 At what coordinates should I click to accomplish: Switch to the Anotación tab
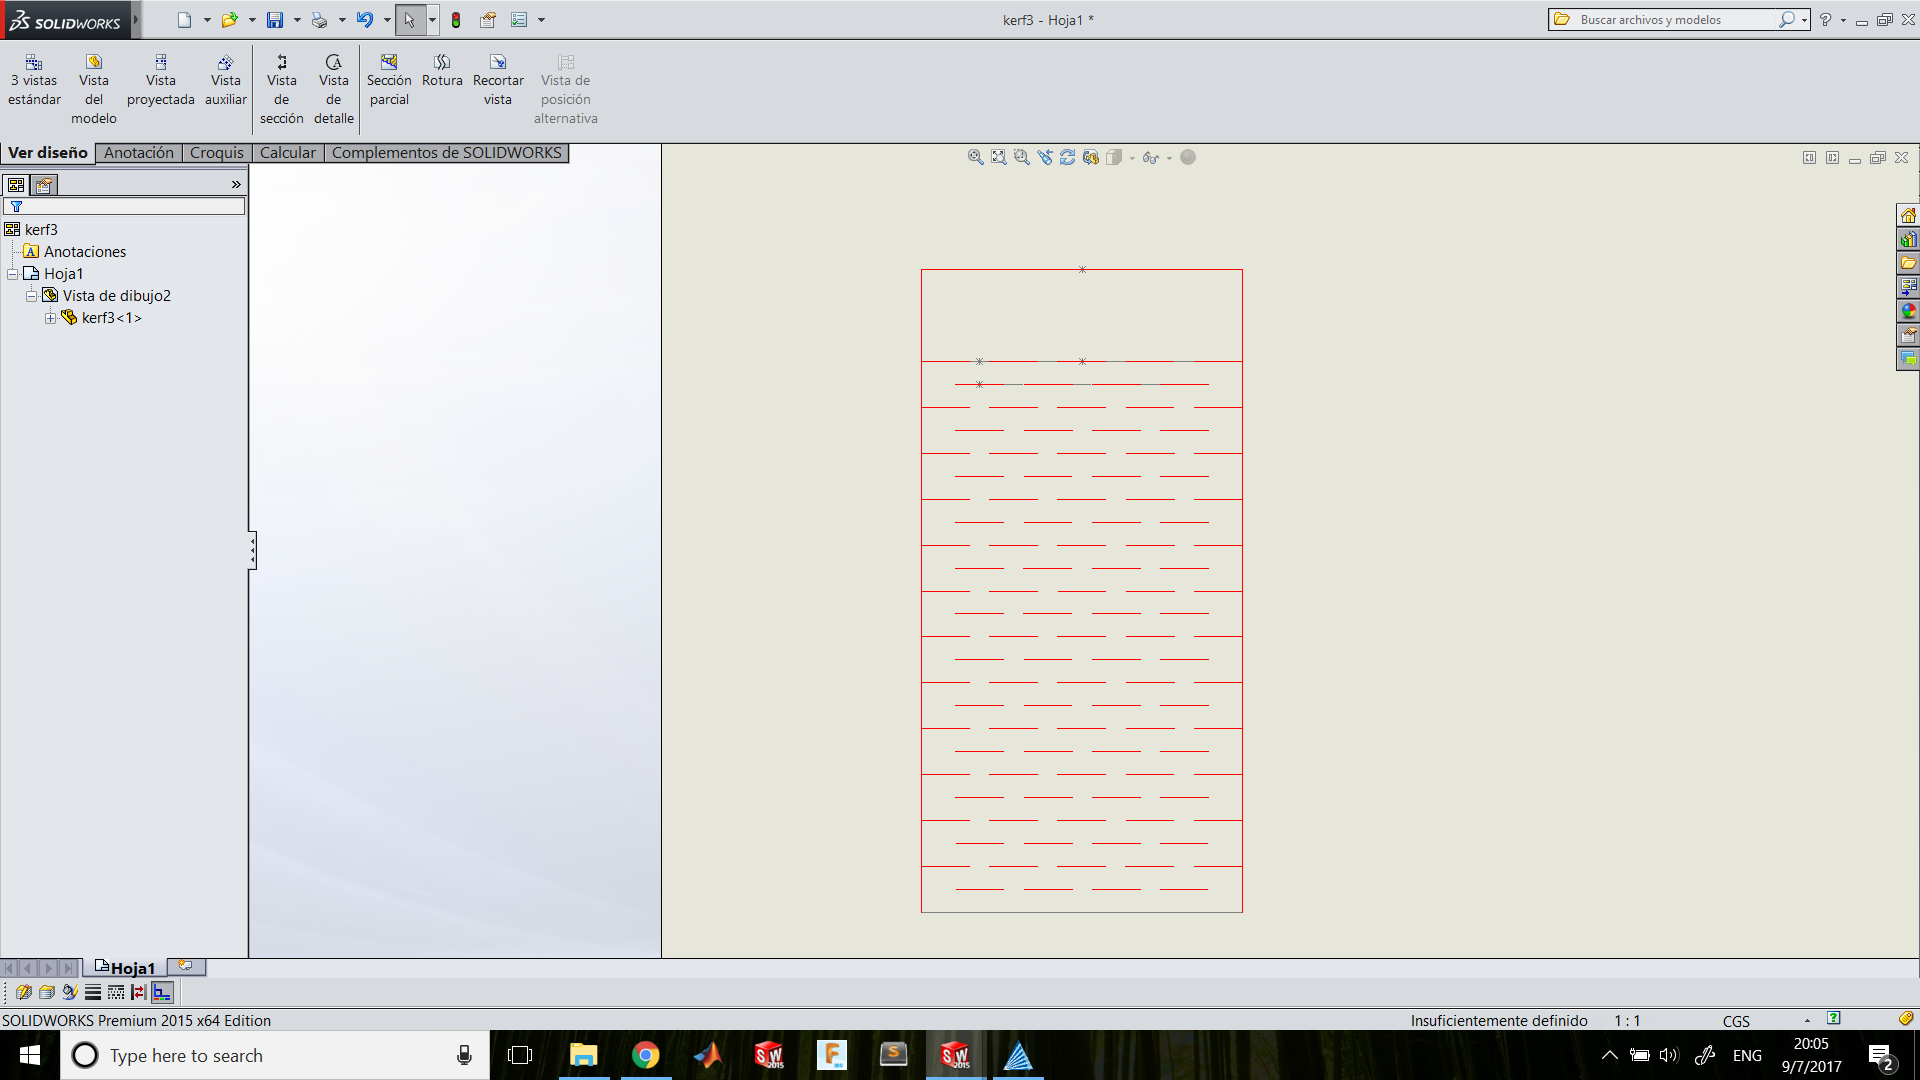139,153
